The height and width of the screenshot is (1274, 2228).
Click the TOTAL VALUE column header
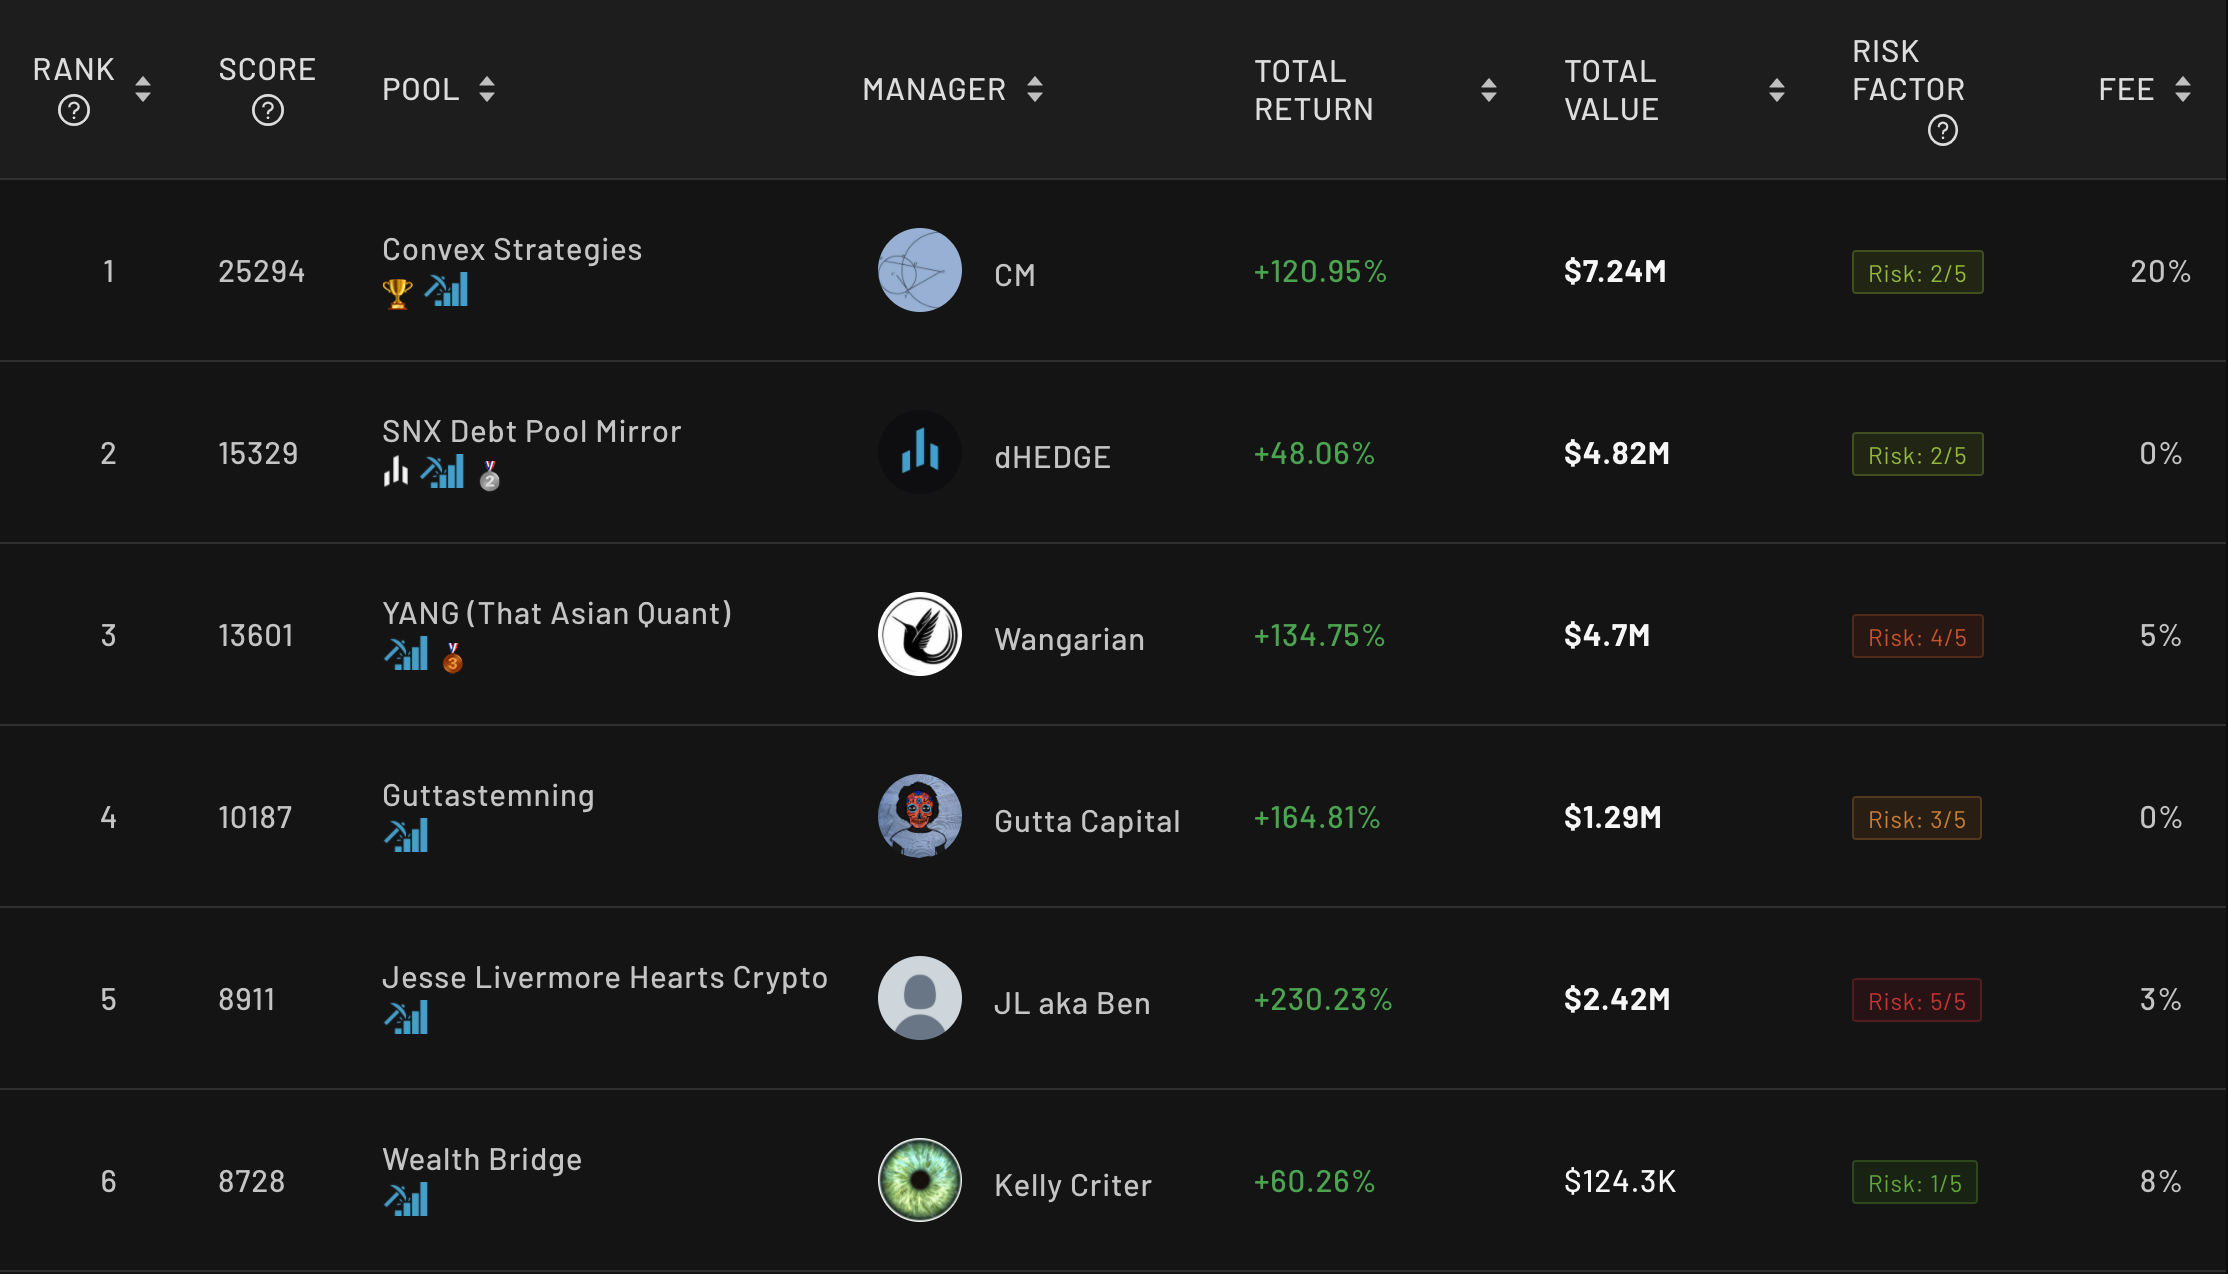point(1611,89)
